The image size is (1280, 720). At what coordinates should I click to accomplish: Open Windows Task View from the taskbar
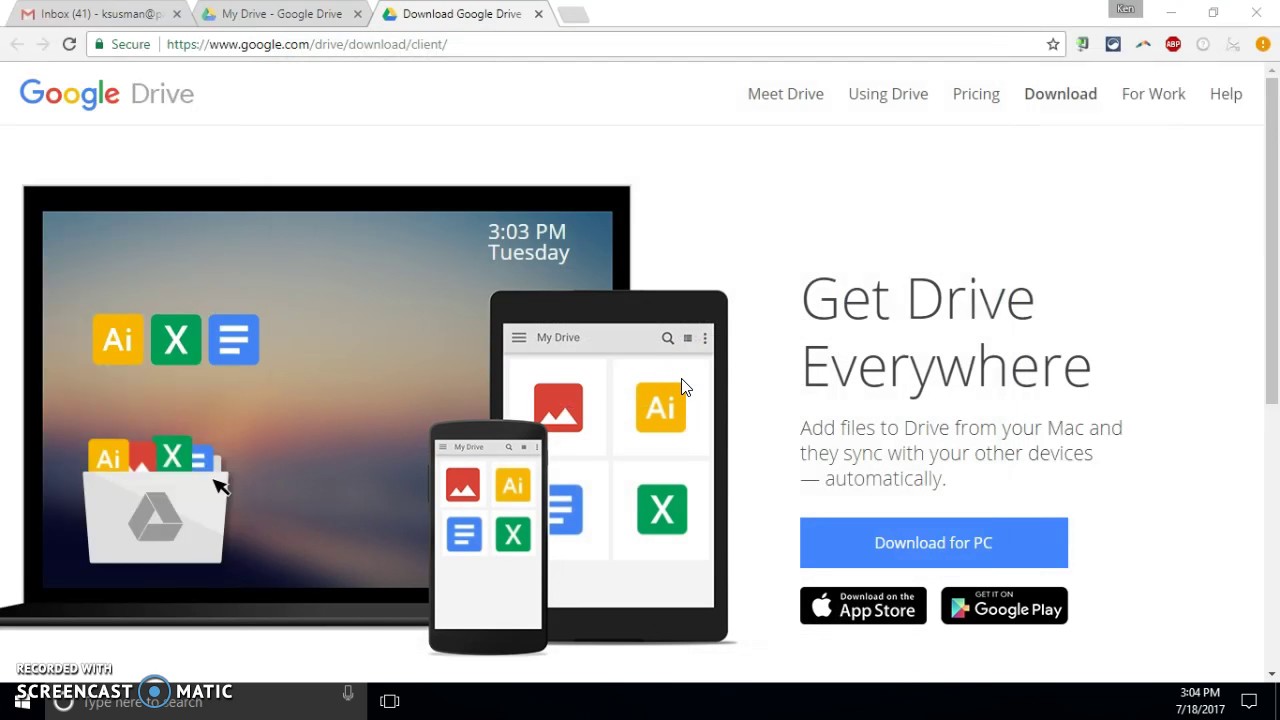(390, 701)
